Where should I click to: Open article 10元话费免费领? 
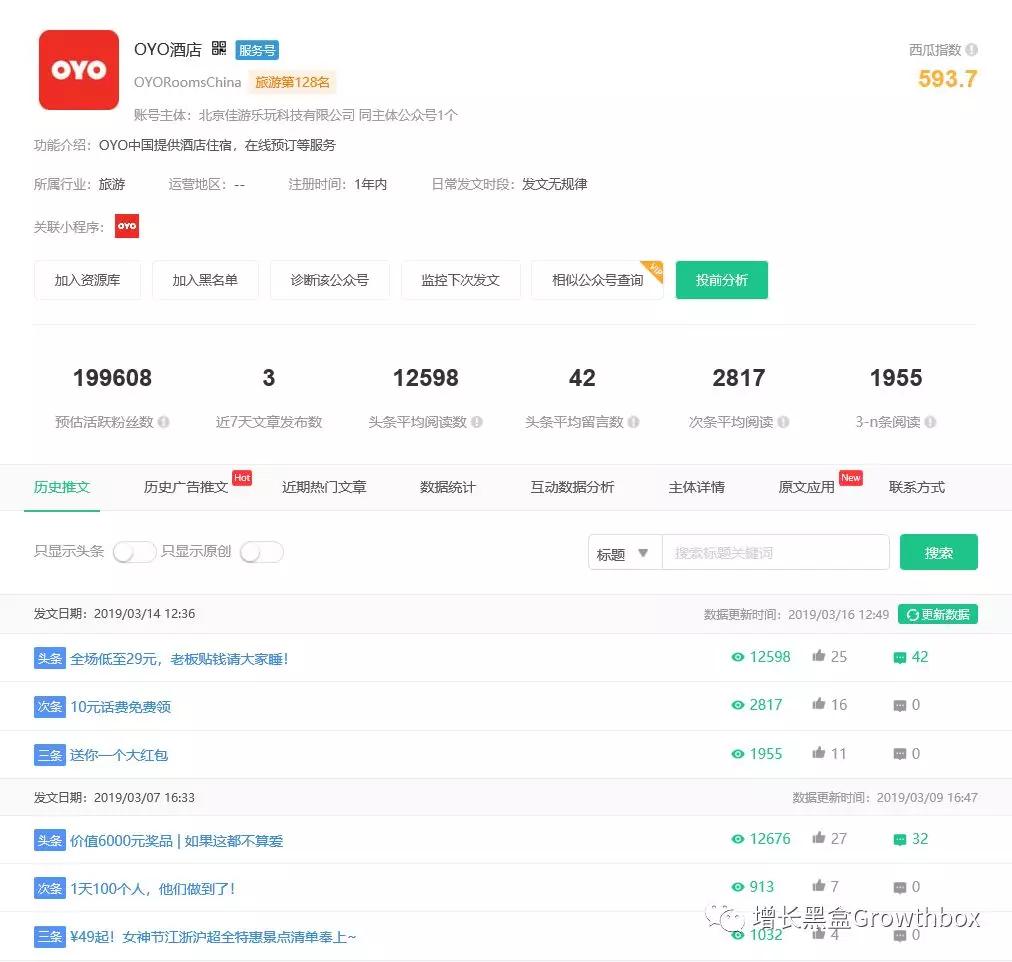click(121, 707)
